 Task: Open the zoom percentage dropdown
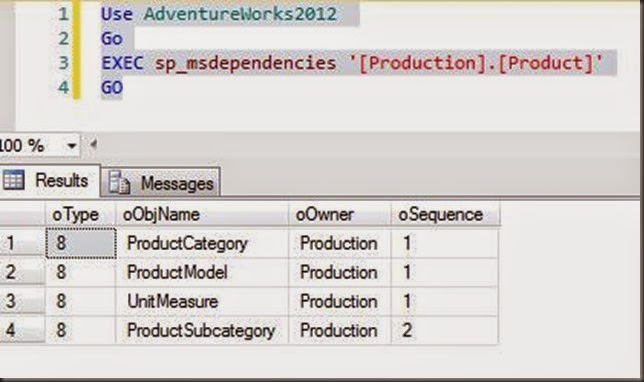[71, 145]
